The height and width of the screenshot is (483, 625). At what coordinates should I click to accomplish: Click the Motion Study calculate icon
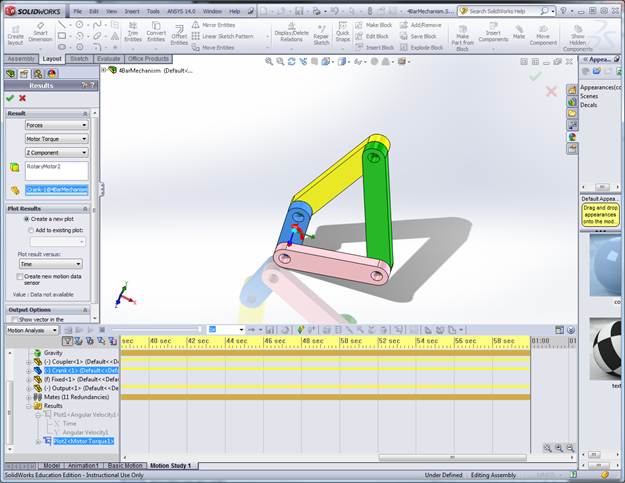coord(68,330)
